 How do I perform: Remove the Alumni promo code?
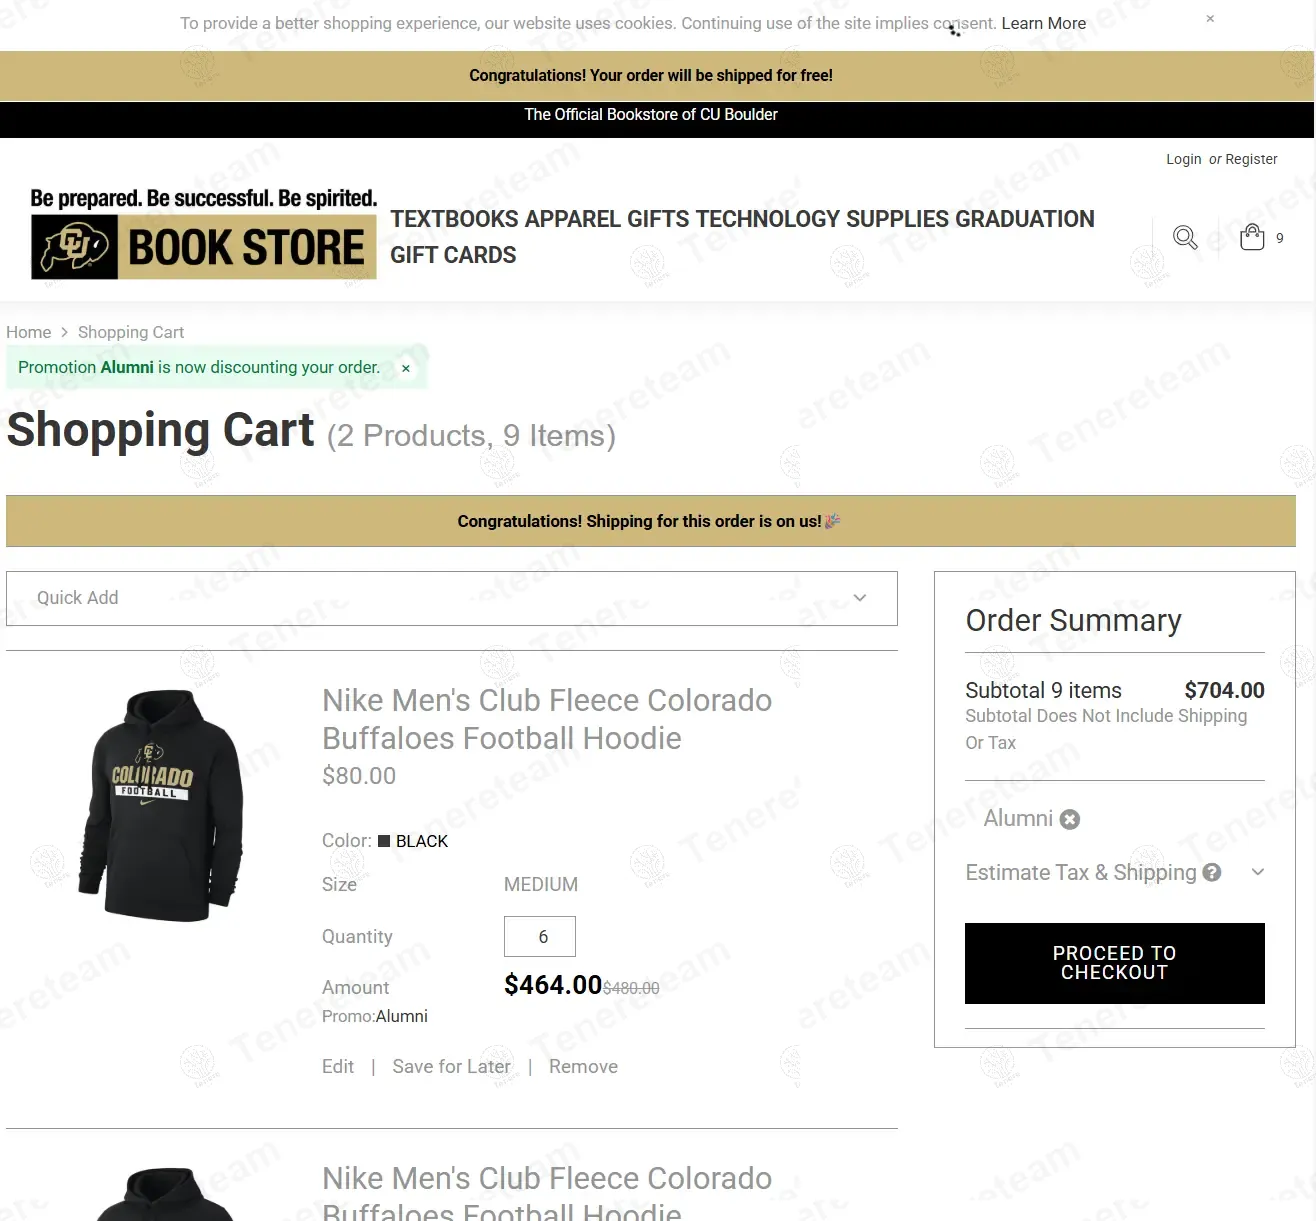tap(1070, 820)
